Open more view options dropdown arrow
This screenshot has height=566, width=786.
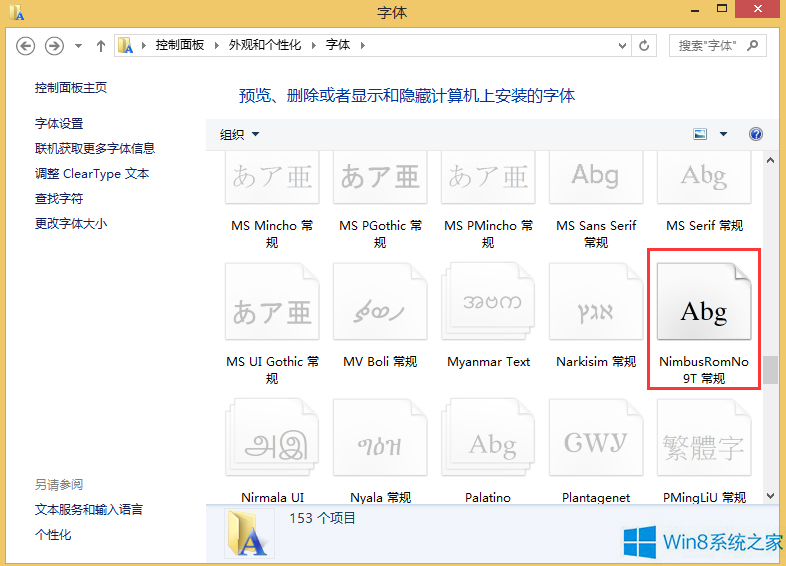723,134
